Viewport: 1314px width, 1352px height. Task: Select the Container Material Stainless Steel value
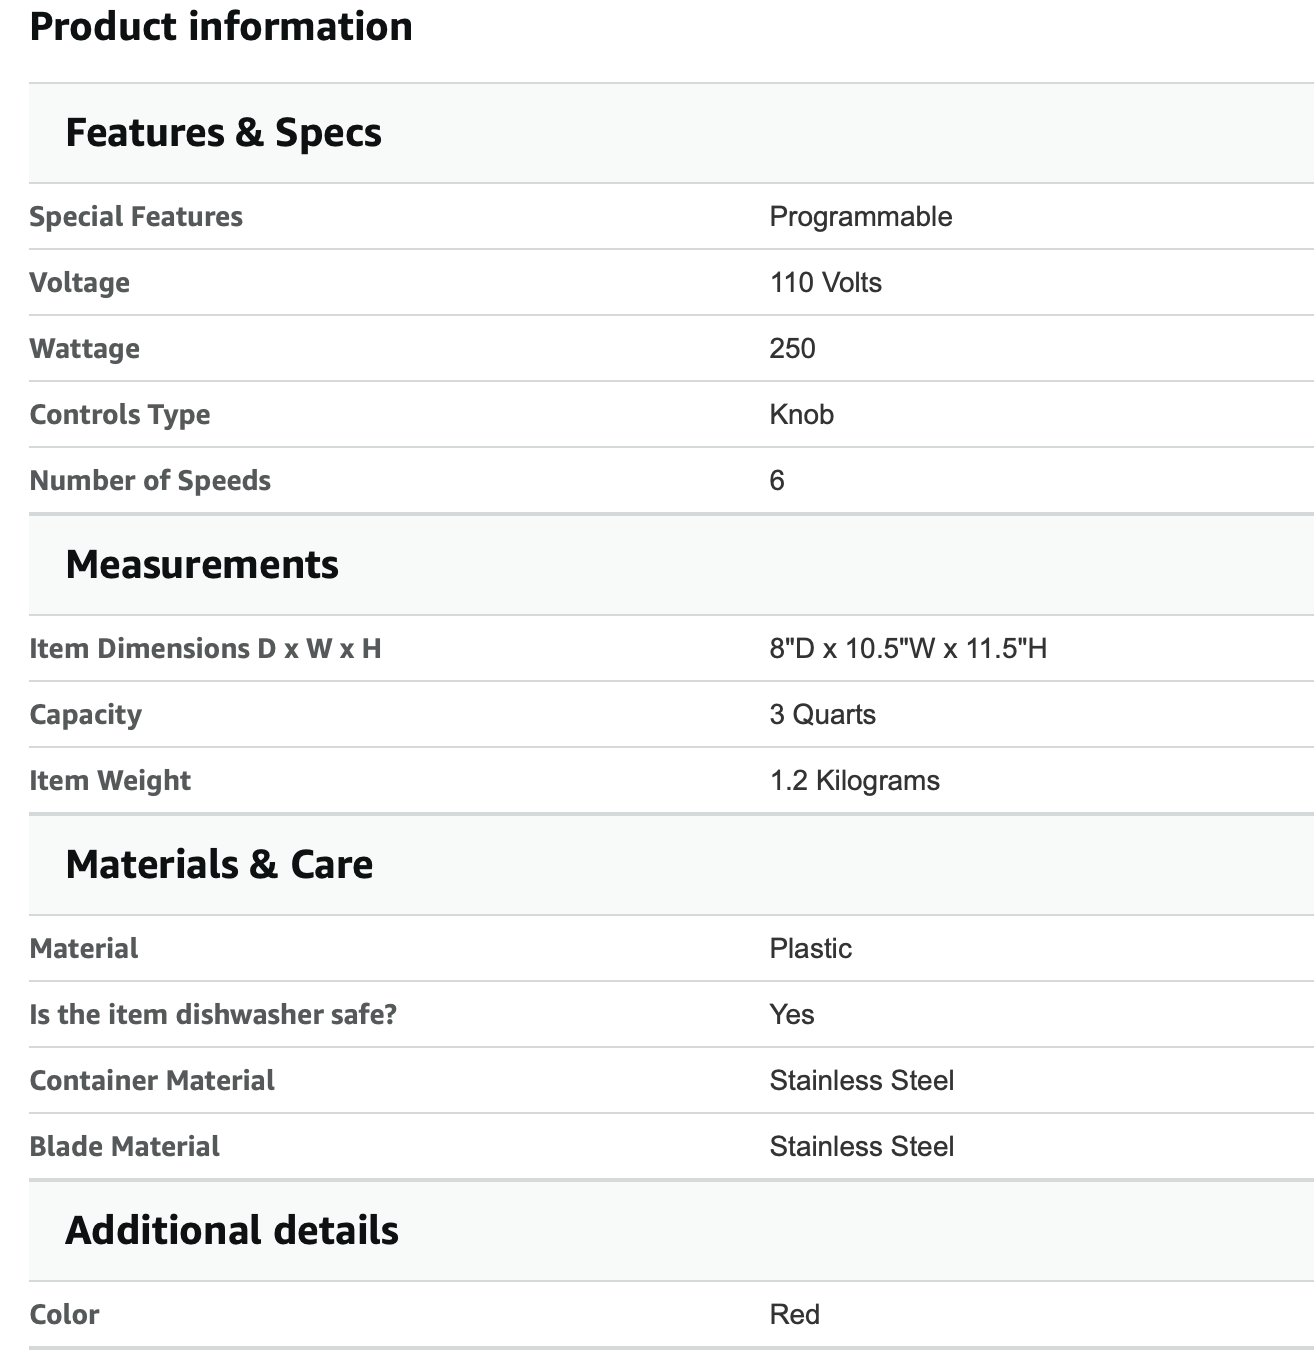pyautogui.click(x=862, y=1081)
